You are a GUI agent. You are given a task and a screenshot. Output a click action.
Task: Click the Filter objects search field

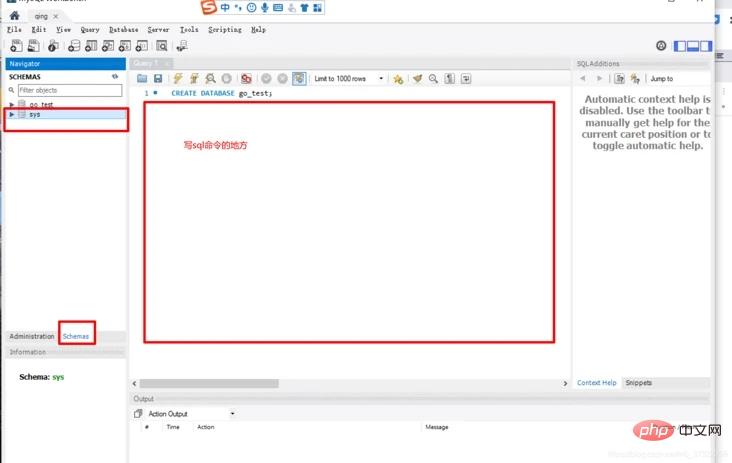pyautogui.click(x=70, y=90)
